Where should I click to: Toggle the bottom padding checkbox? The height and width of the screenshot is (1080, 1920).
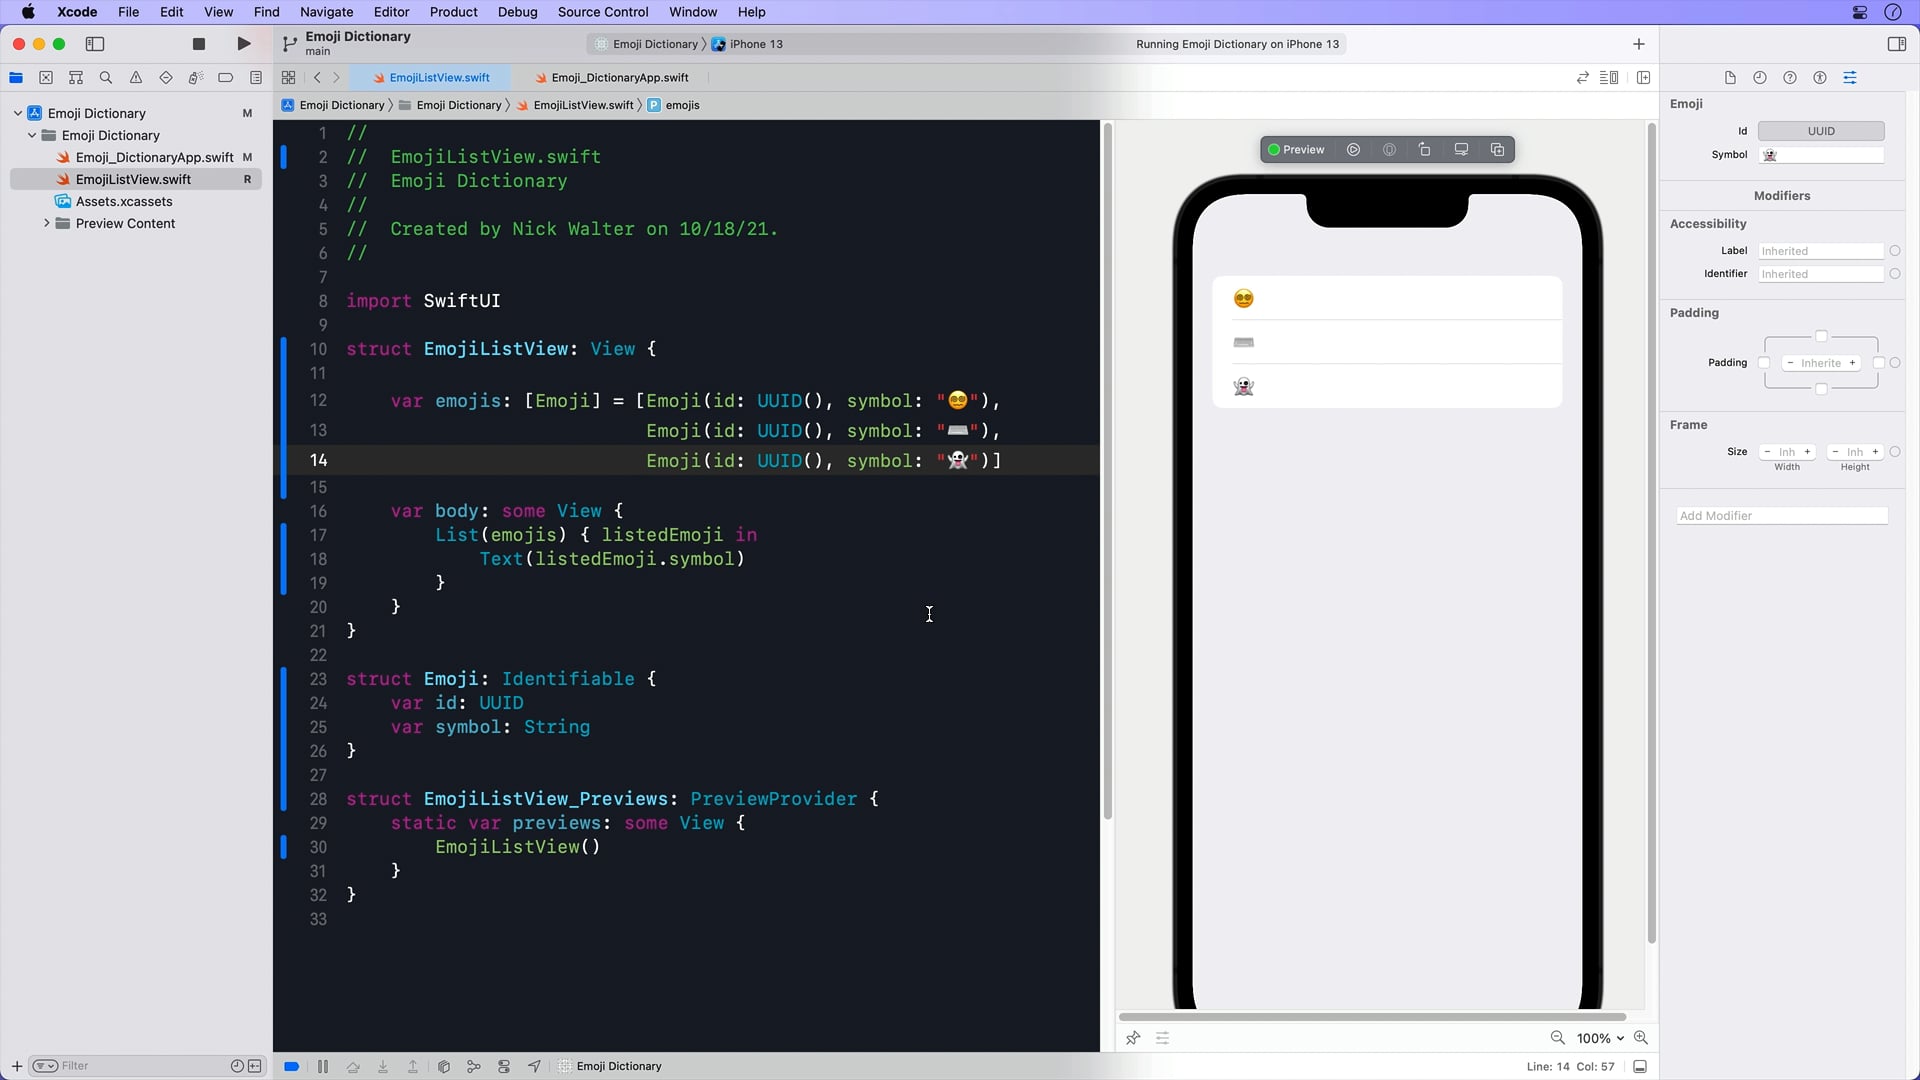1821,389
